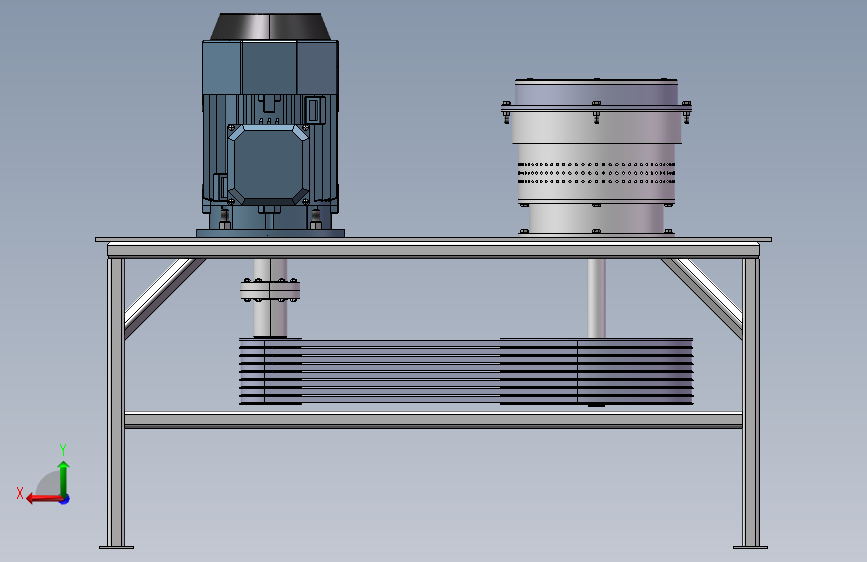Select the vertical shaft beneath the drum
This screenshot has width=867, height=562.
pyautogui.click(x=596, y=298)
